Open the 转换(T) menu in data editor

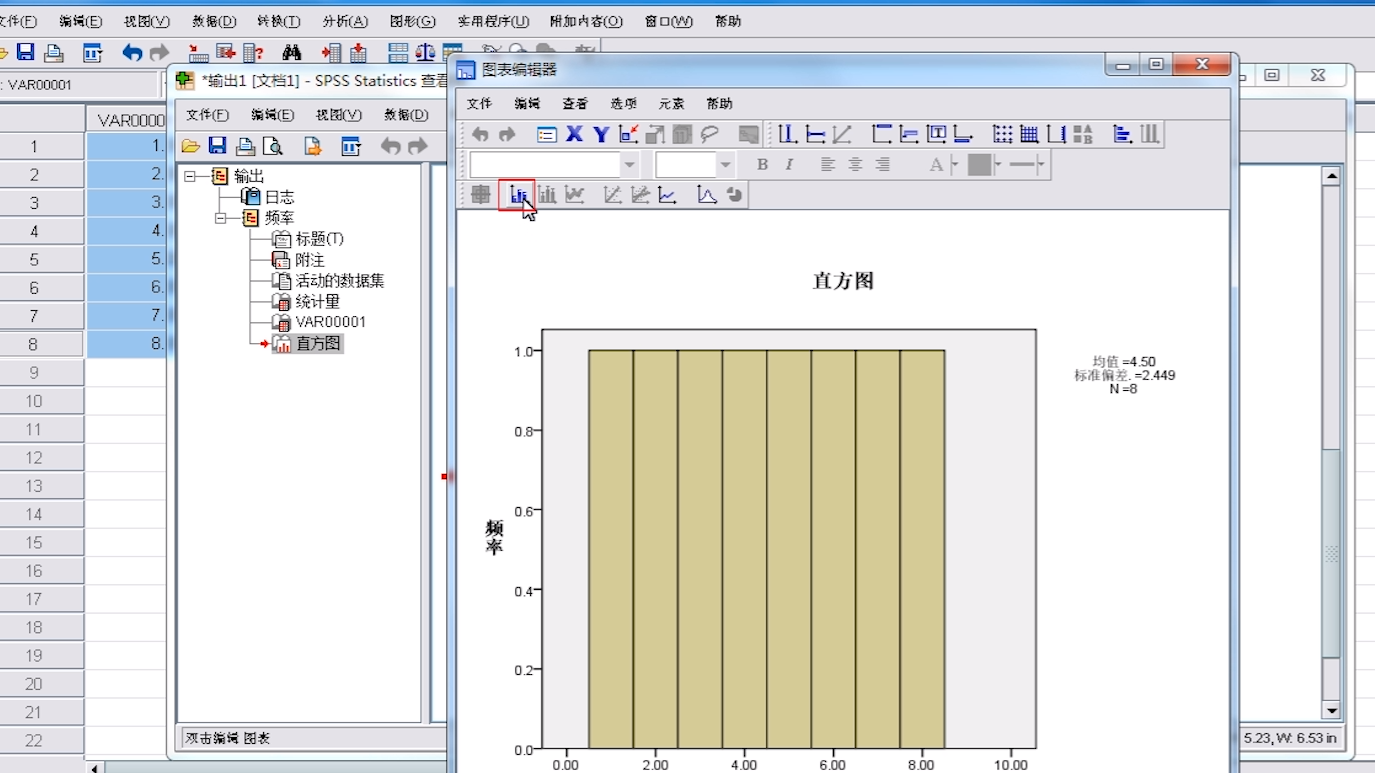pos(279,21)
